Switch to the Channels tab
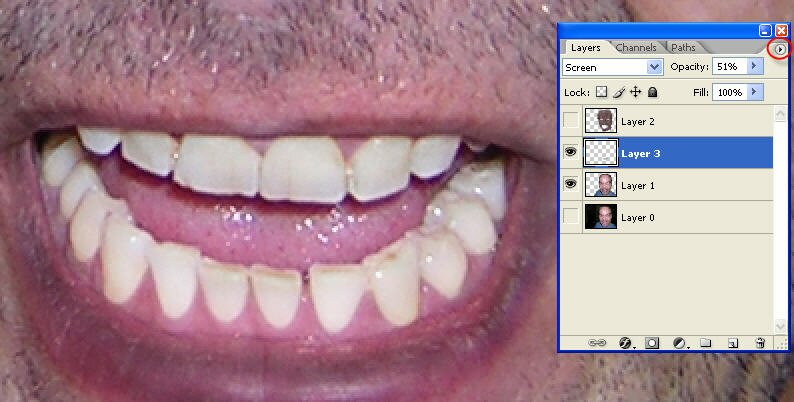The image size is (794, 402). point(636,48)
